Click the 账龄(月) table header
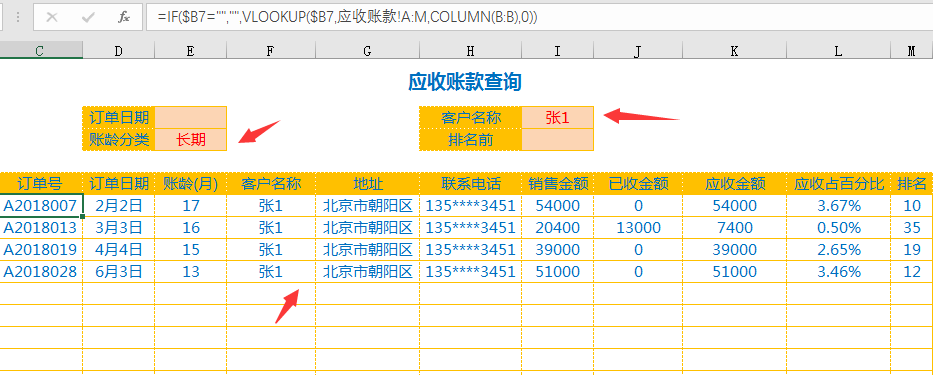This screenshot has width=933, height=375. (x=190, y=183)
